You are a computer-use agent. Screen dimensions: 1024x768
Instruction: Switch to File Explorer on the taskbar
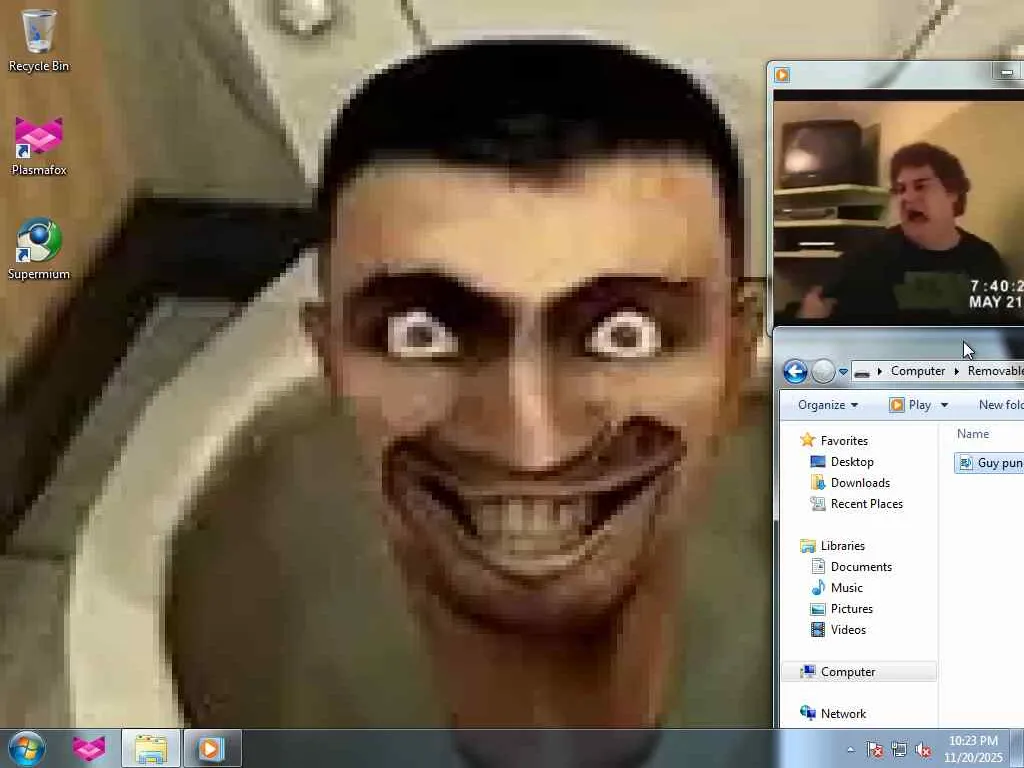(x=151, y=748)
